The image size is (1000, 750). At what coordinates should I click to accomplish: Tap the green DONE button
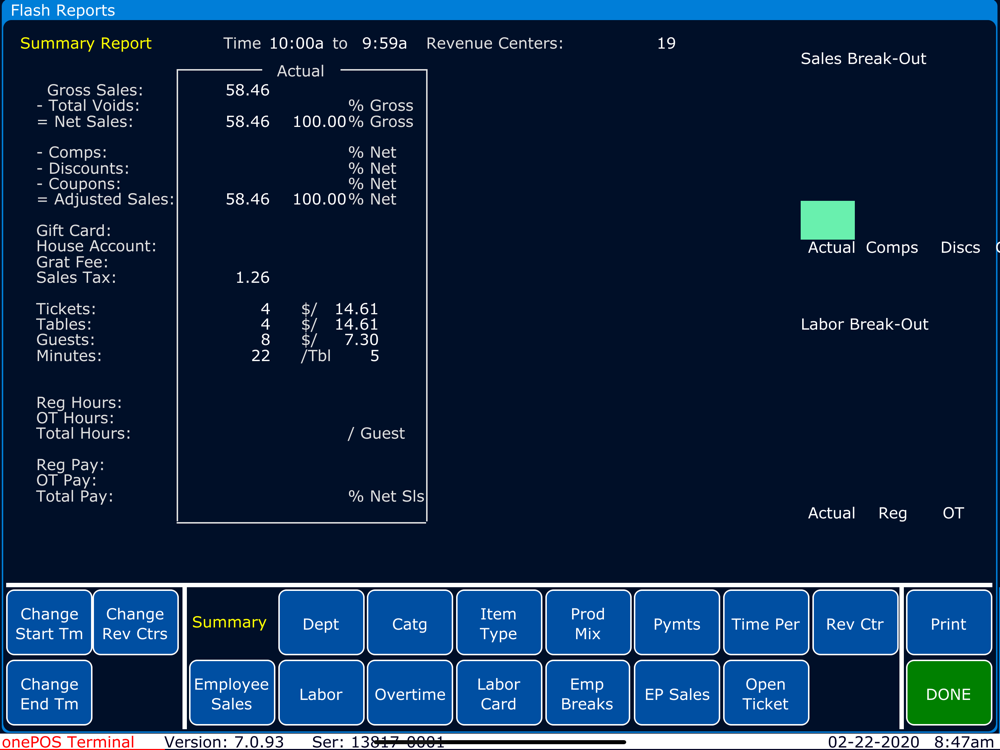948,693
